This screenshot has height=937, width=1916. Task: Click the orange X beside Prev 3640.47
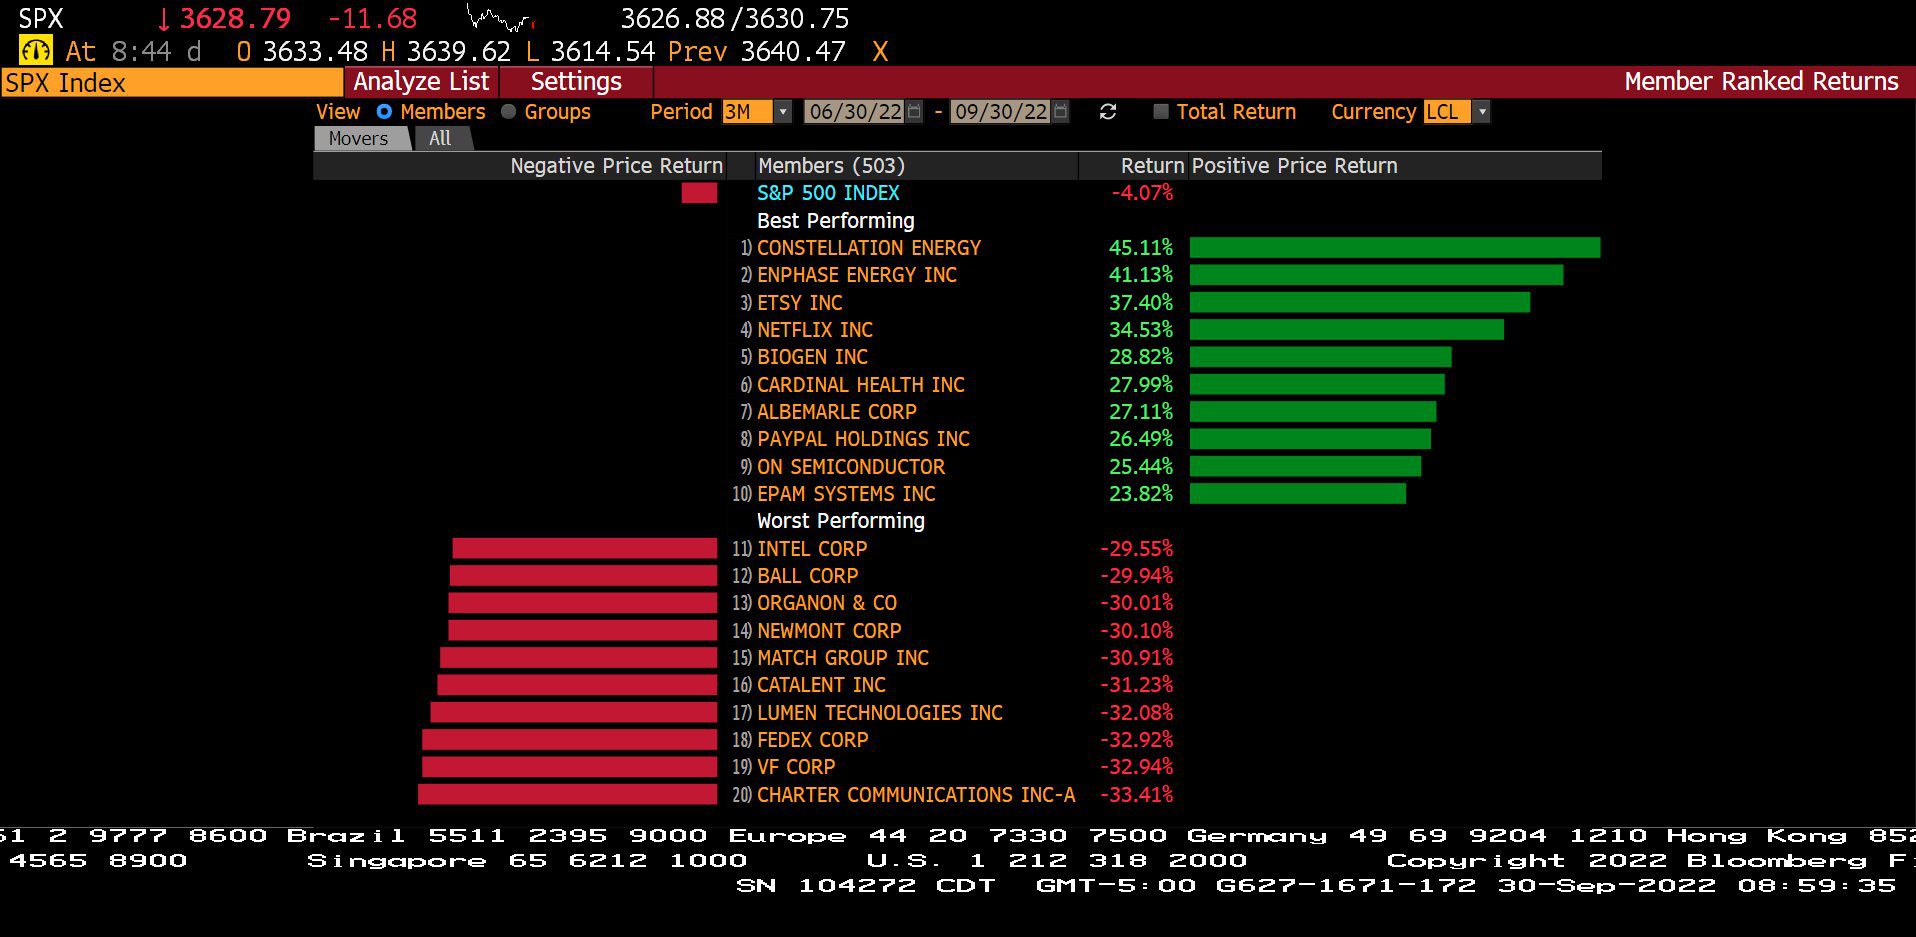[x=880, y=51]
